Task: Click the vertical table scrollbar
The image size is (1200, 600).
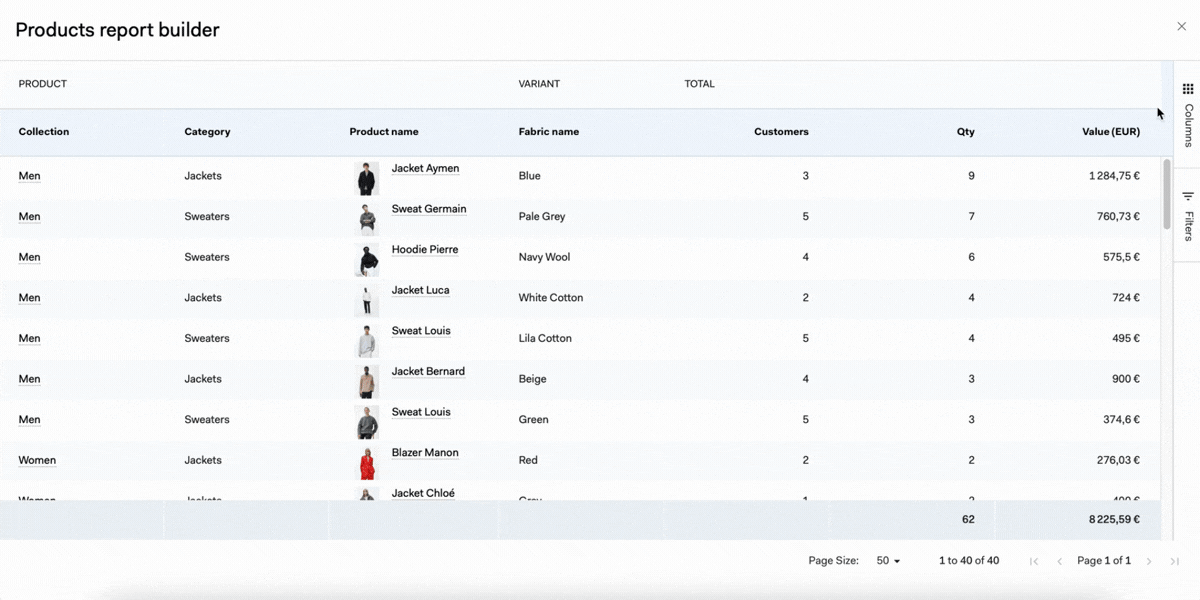Action: pyautogui.click(x=1167, y=194)
